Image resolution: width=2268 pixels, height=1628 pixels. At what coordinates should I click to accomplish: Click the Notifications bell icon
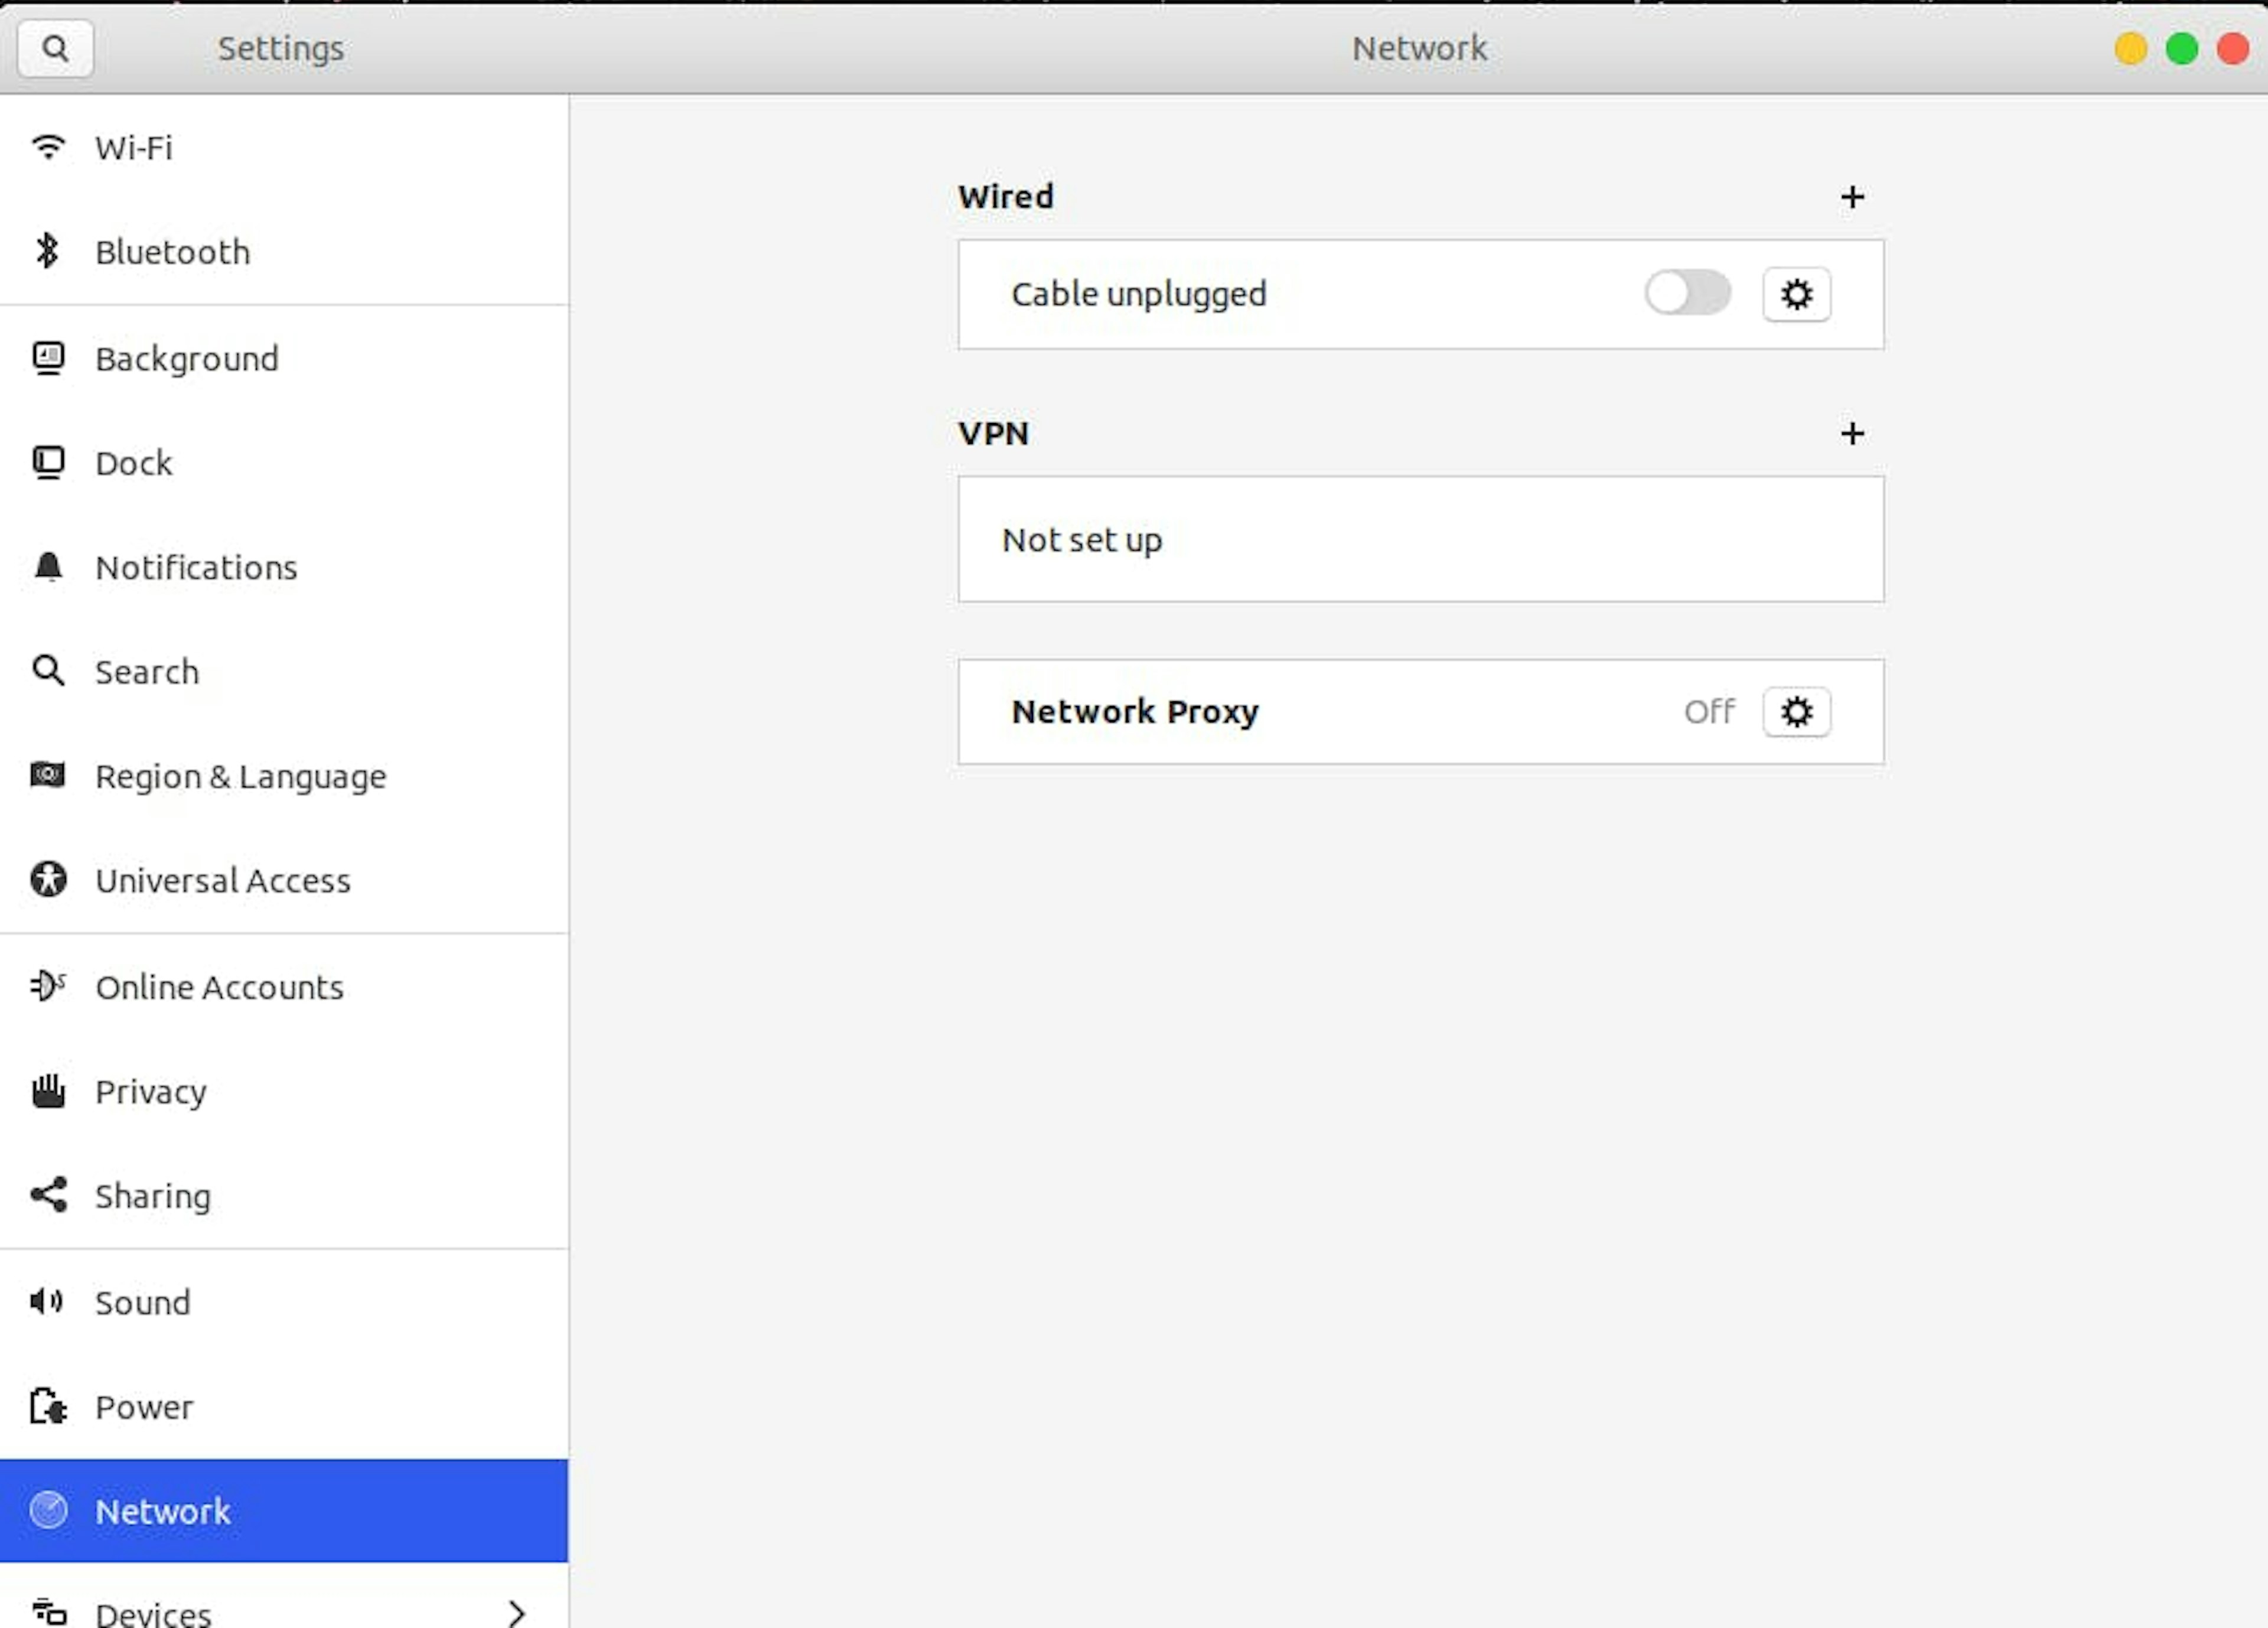click(48, 567)
